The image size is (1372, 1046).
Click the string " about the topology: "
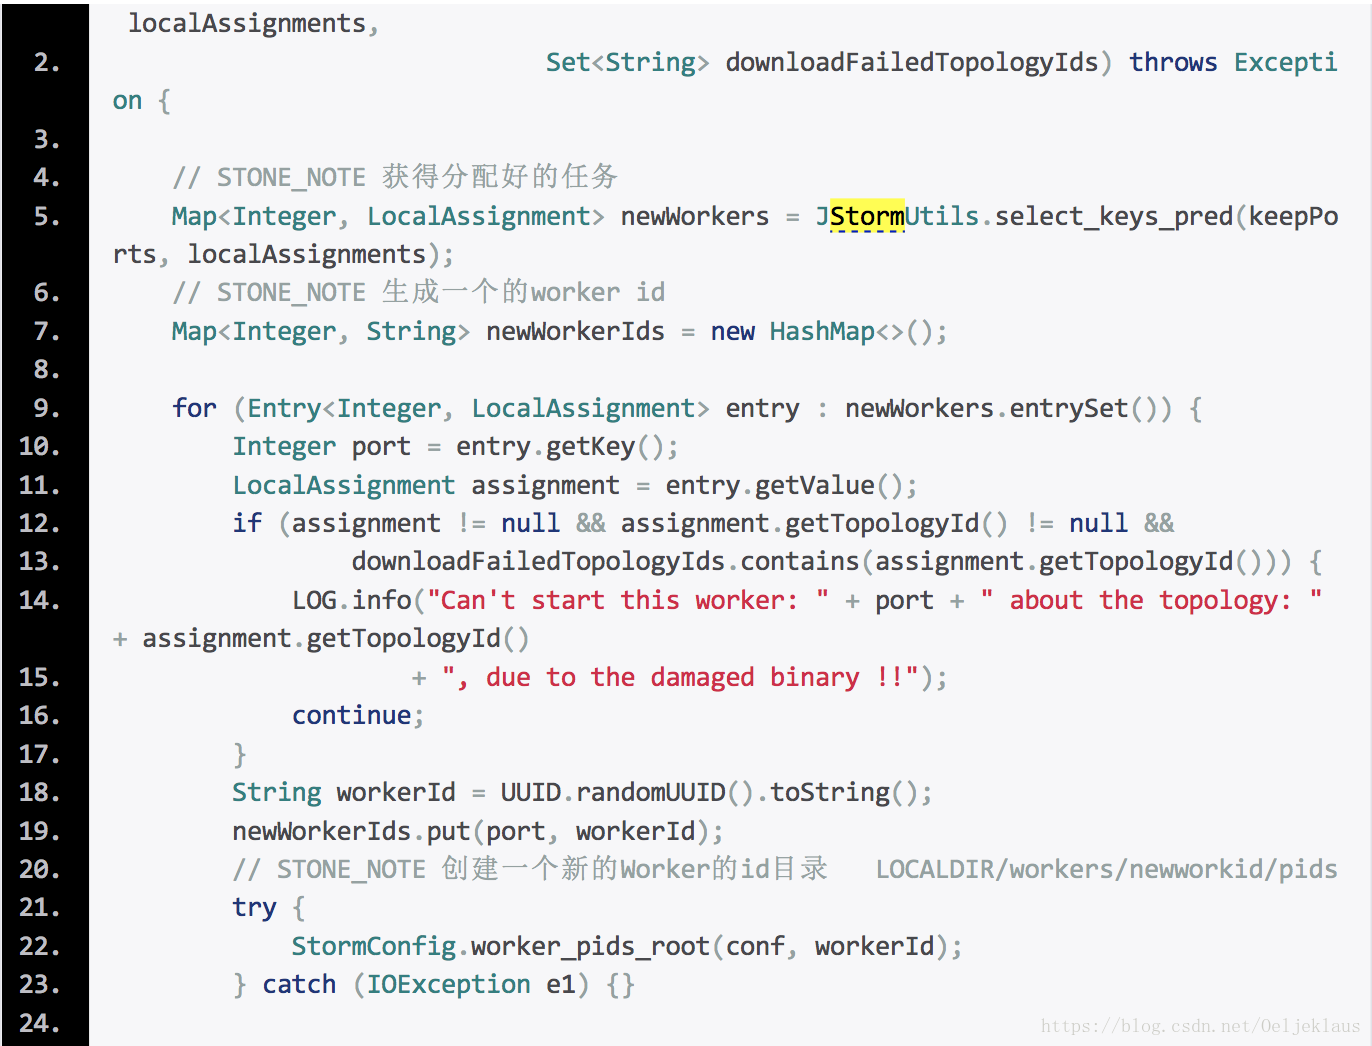1152,600
